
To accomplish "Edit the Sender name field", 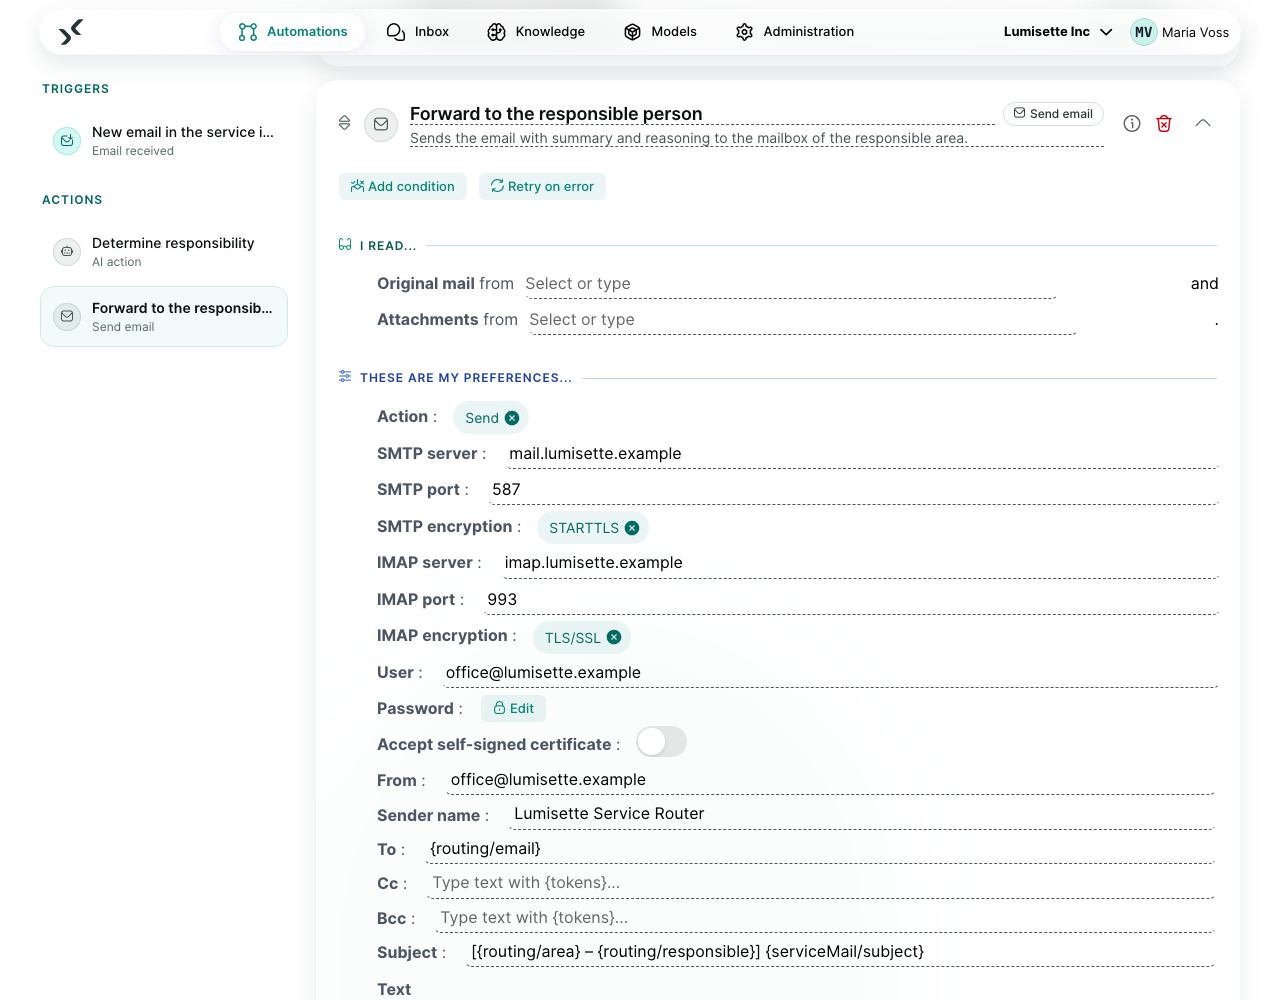I will pyautogui.click(x=861, y=814).
